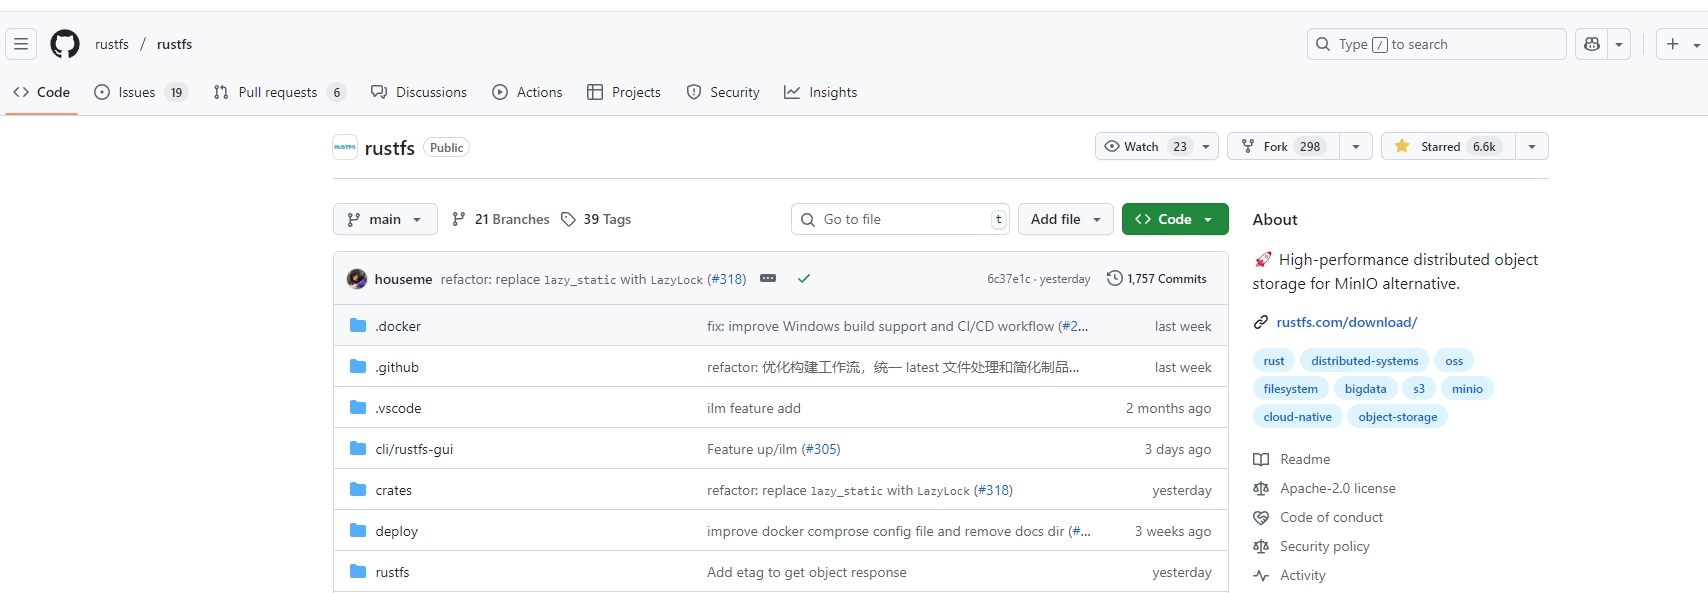
Task: Click the crates folder icon
Action: 358,490
